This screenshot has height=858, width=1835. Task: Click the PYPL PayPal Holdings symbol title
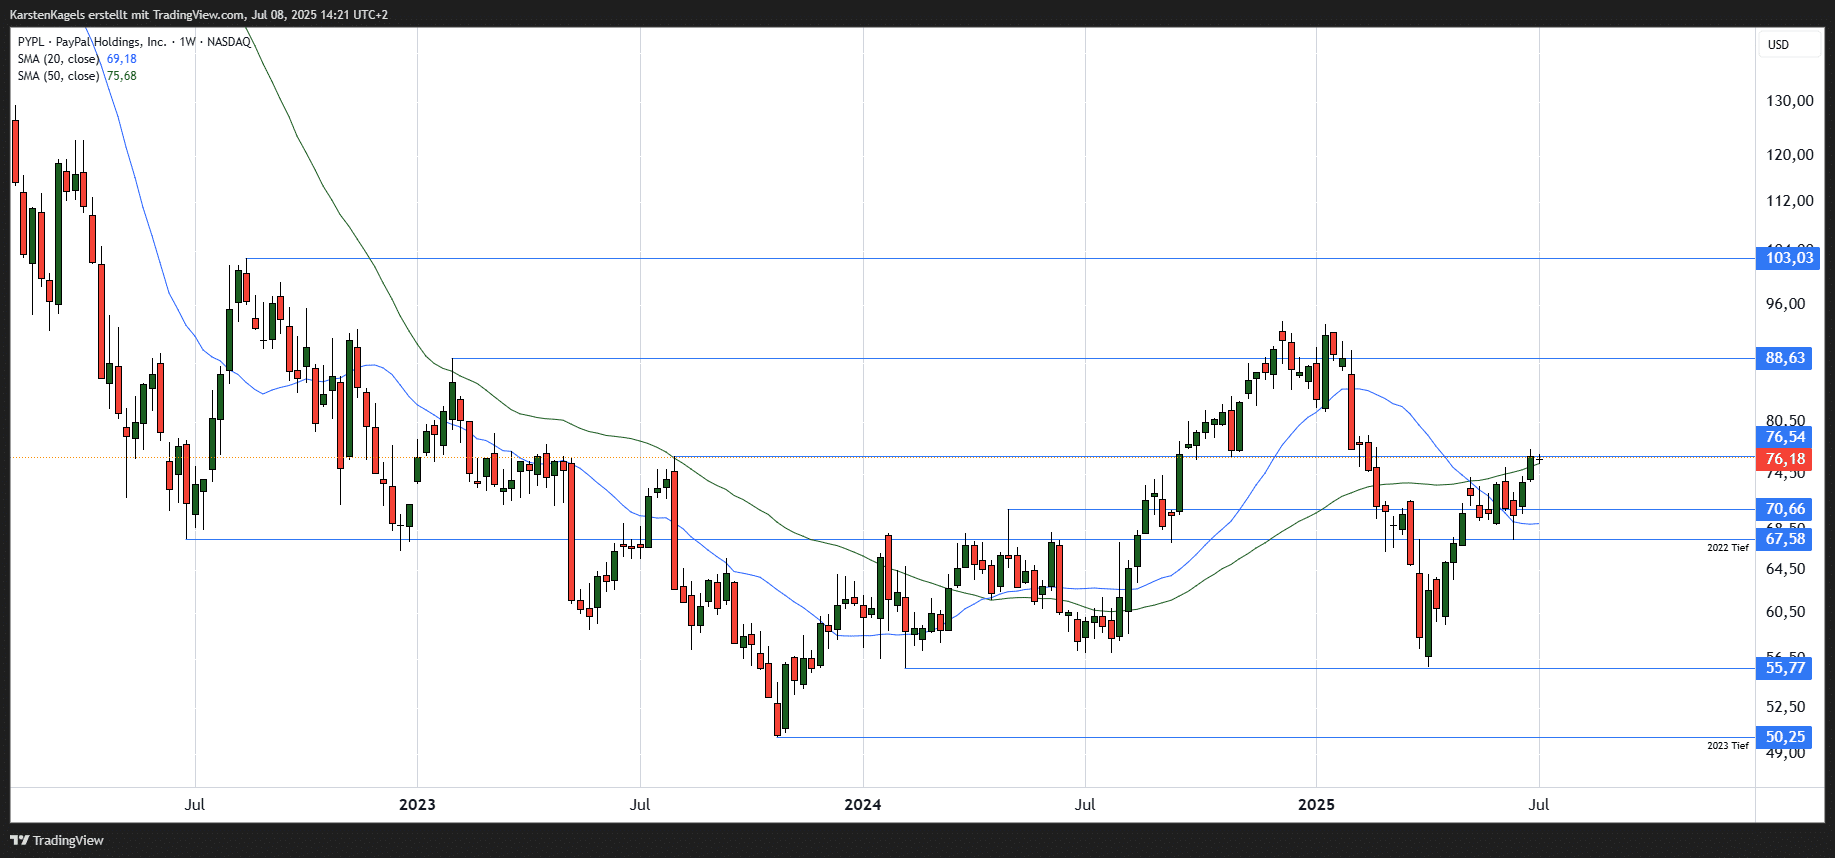click(x=134, y=42)
